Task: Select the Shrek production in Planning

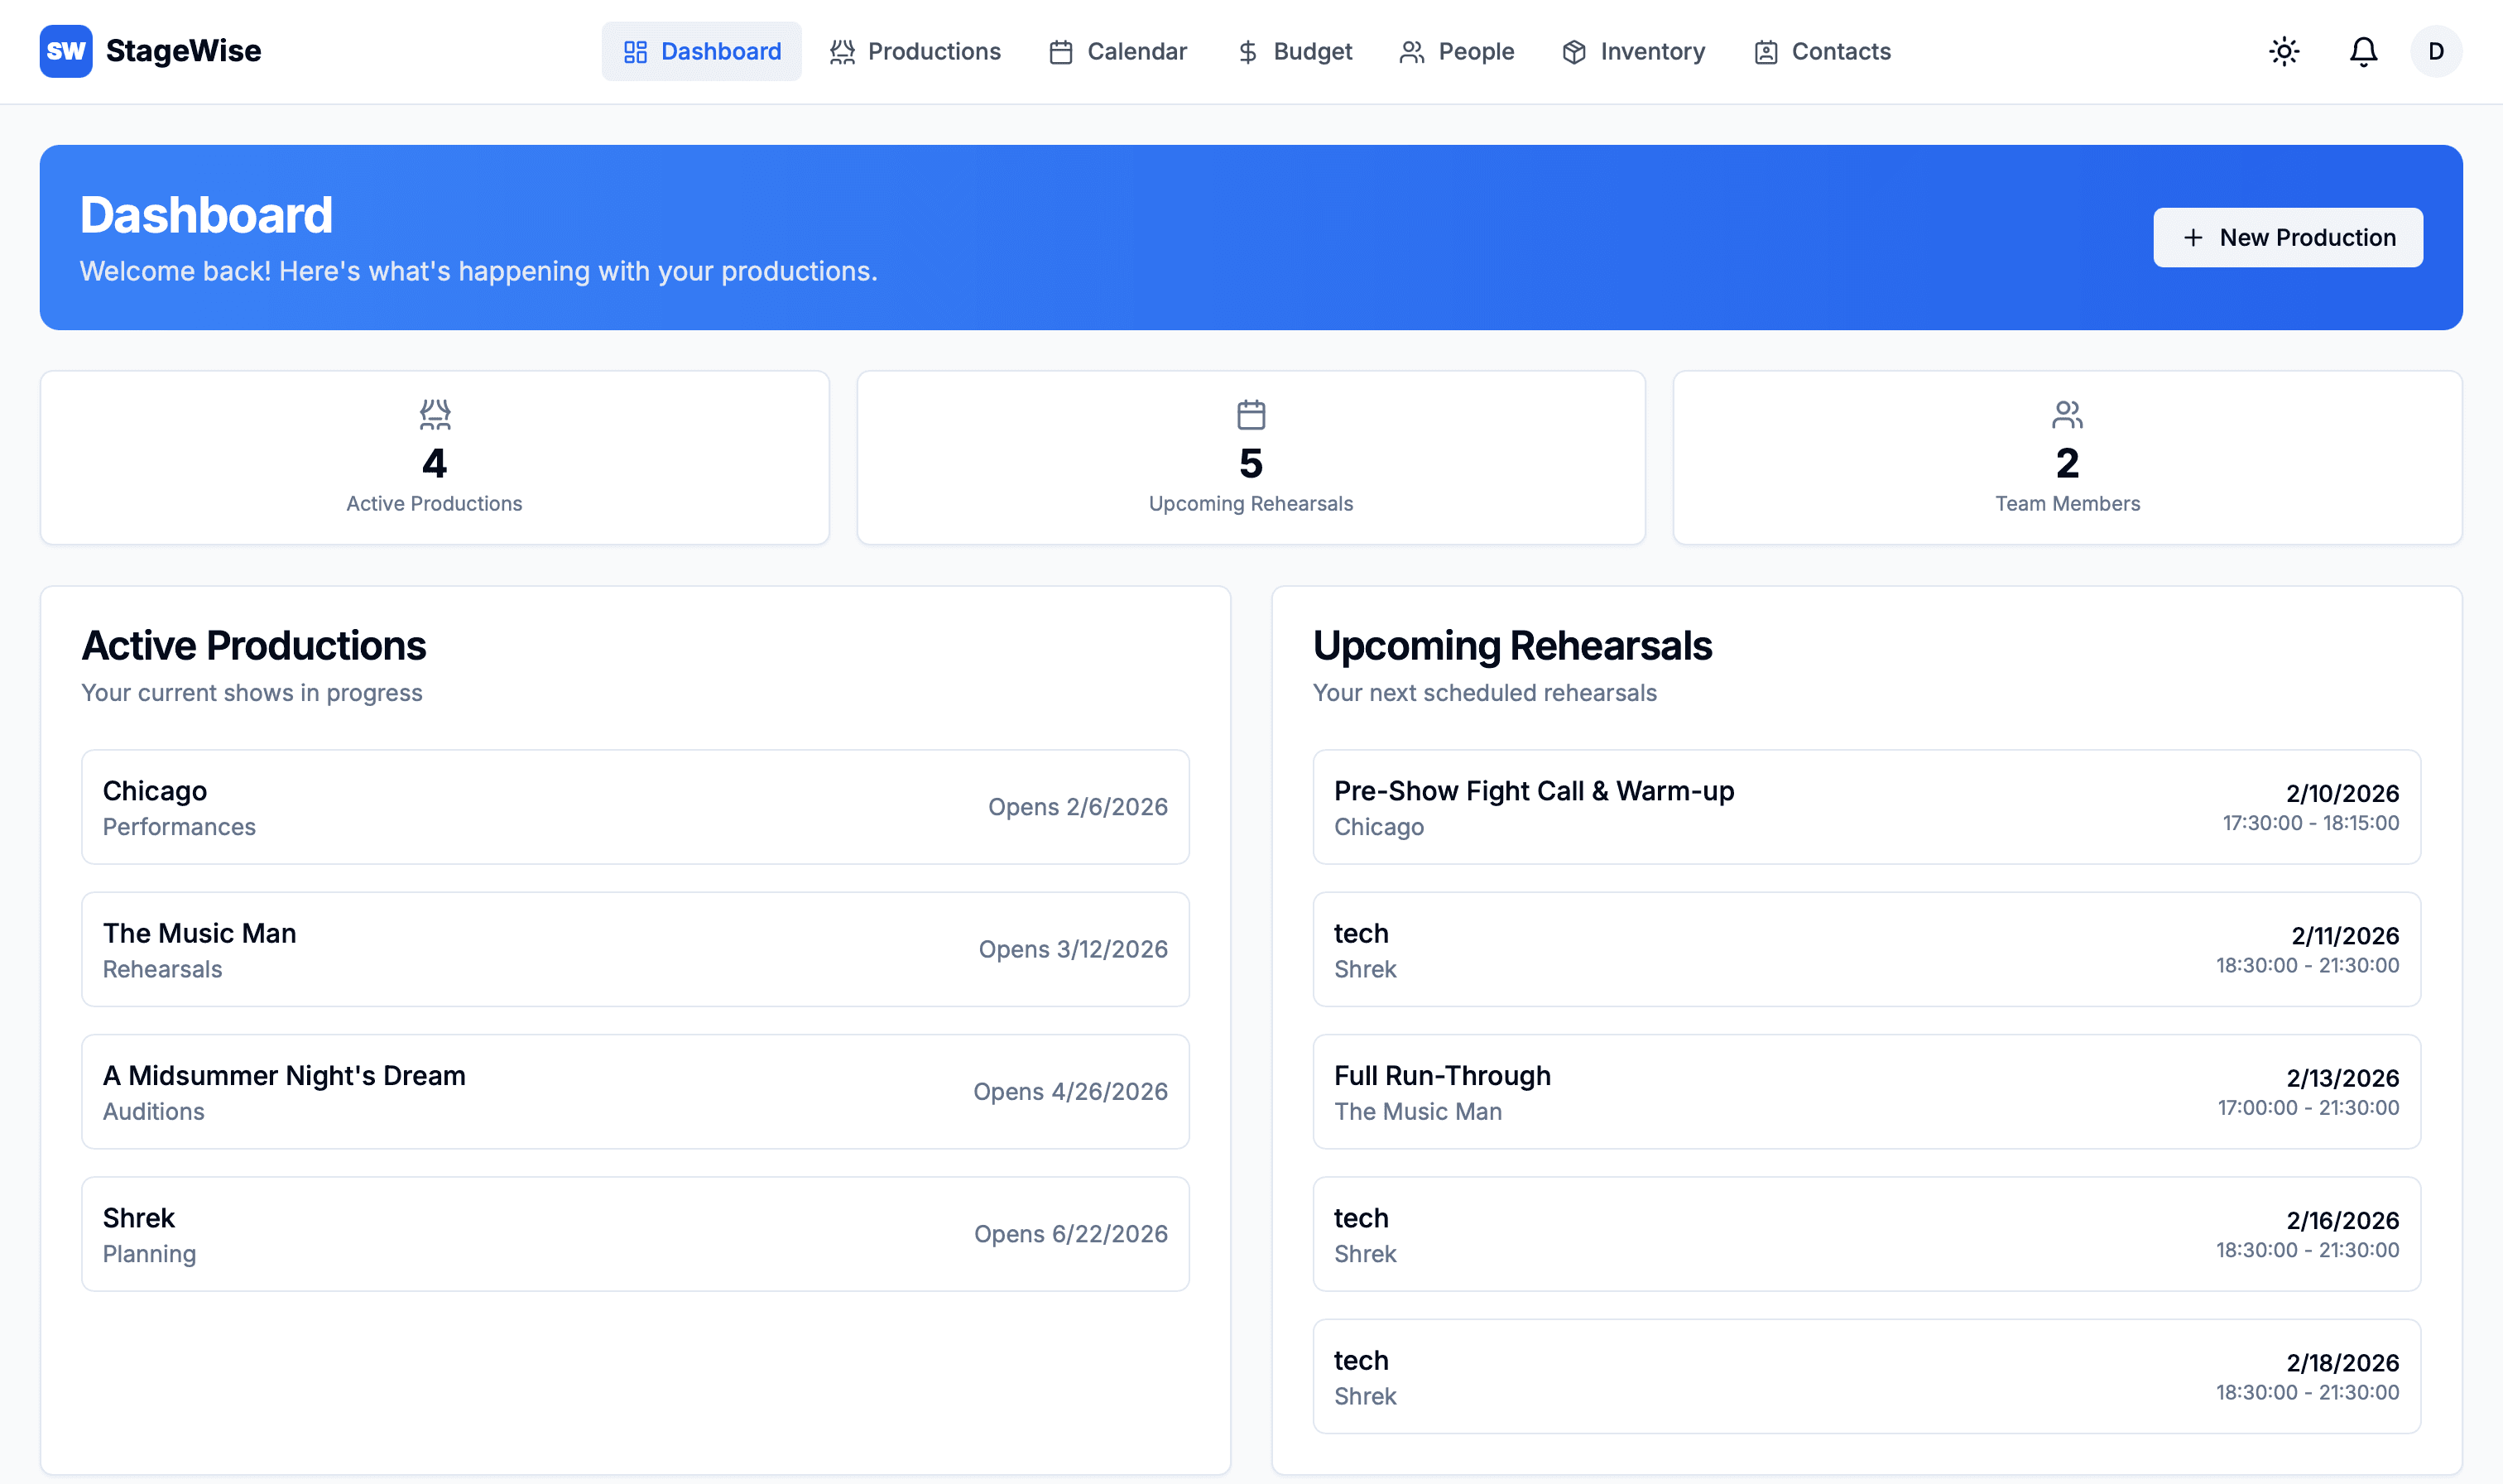Action: [635, 1233]
